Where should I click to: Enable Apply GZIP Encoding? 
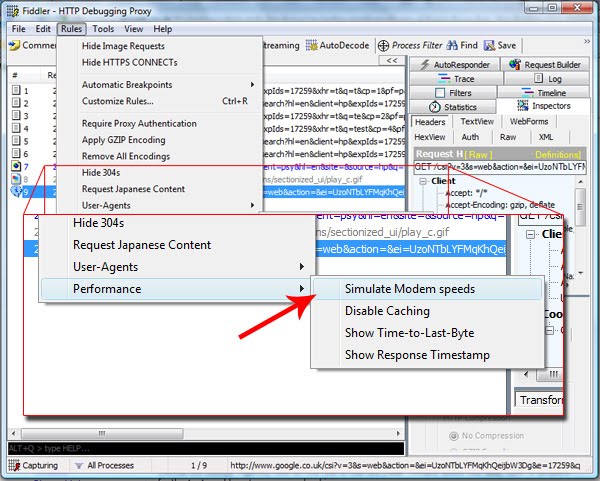click(x=160, y=140)
